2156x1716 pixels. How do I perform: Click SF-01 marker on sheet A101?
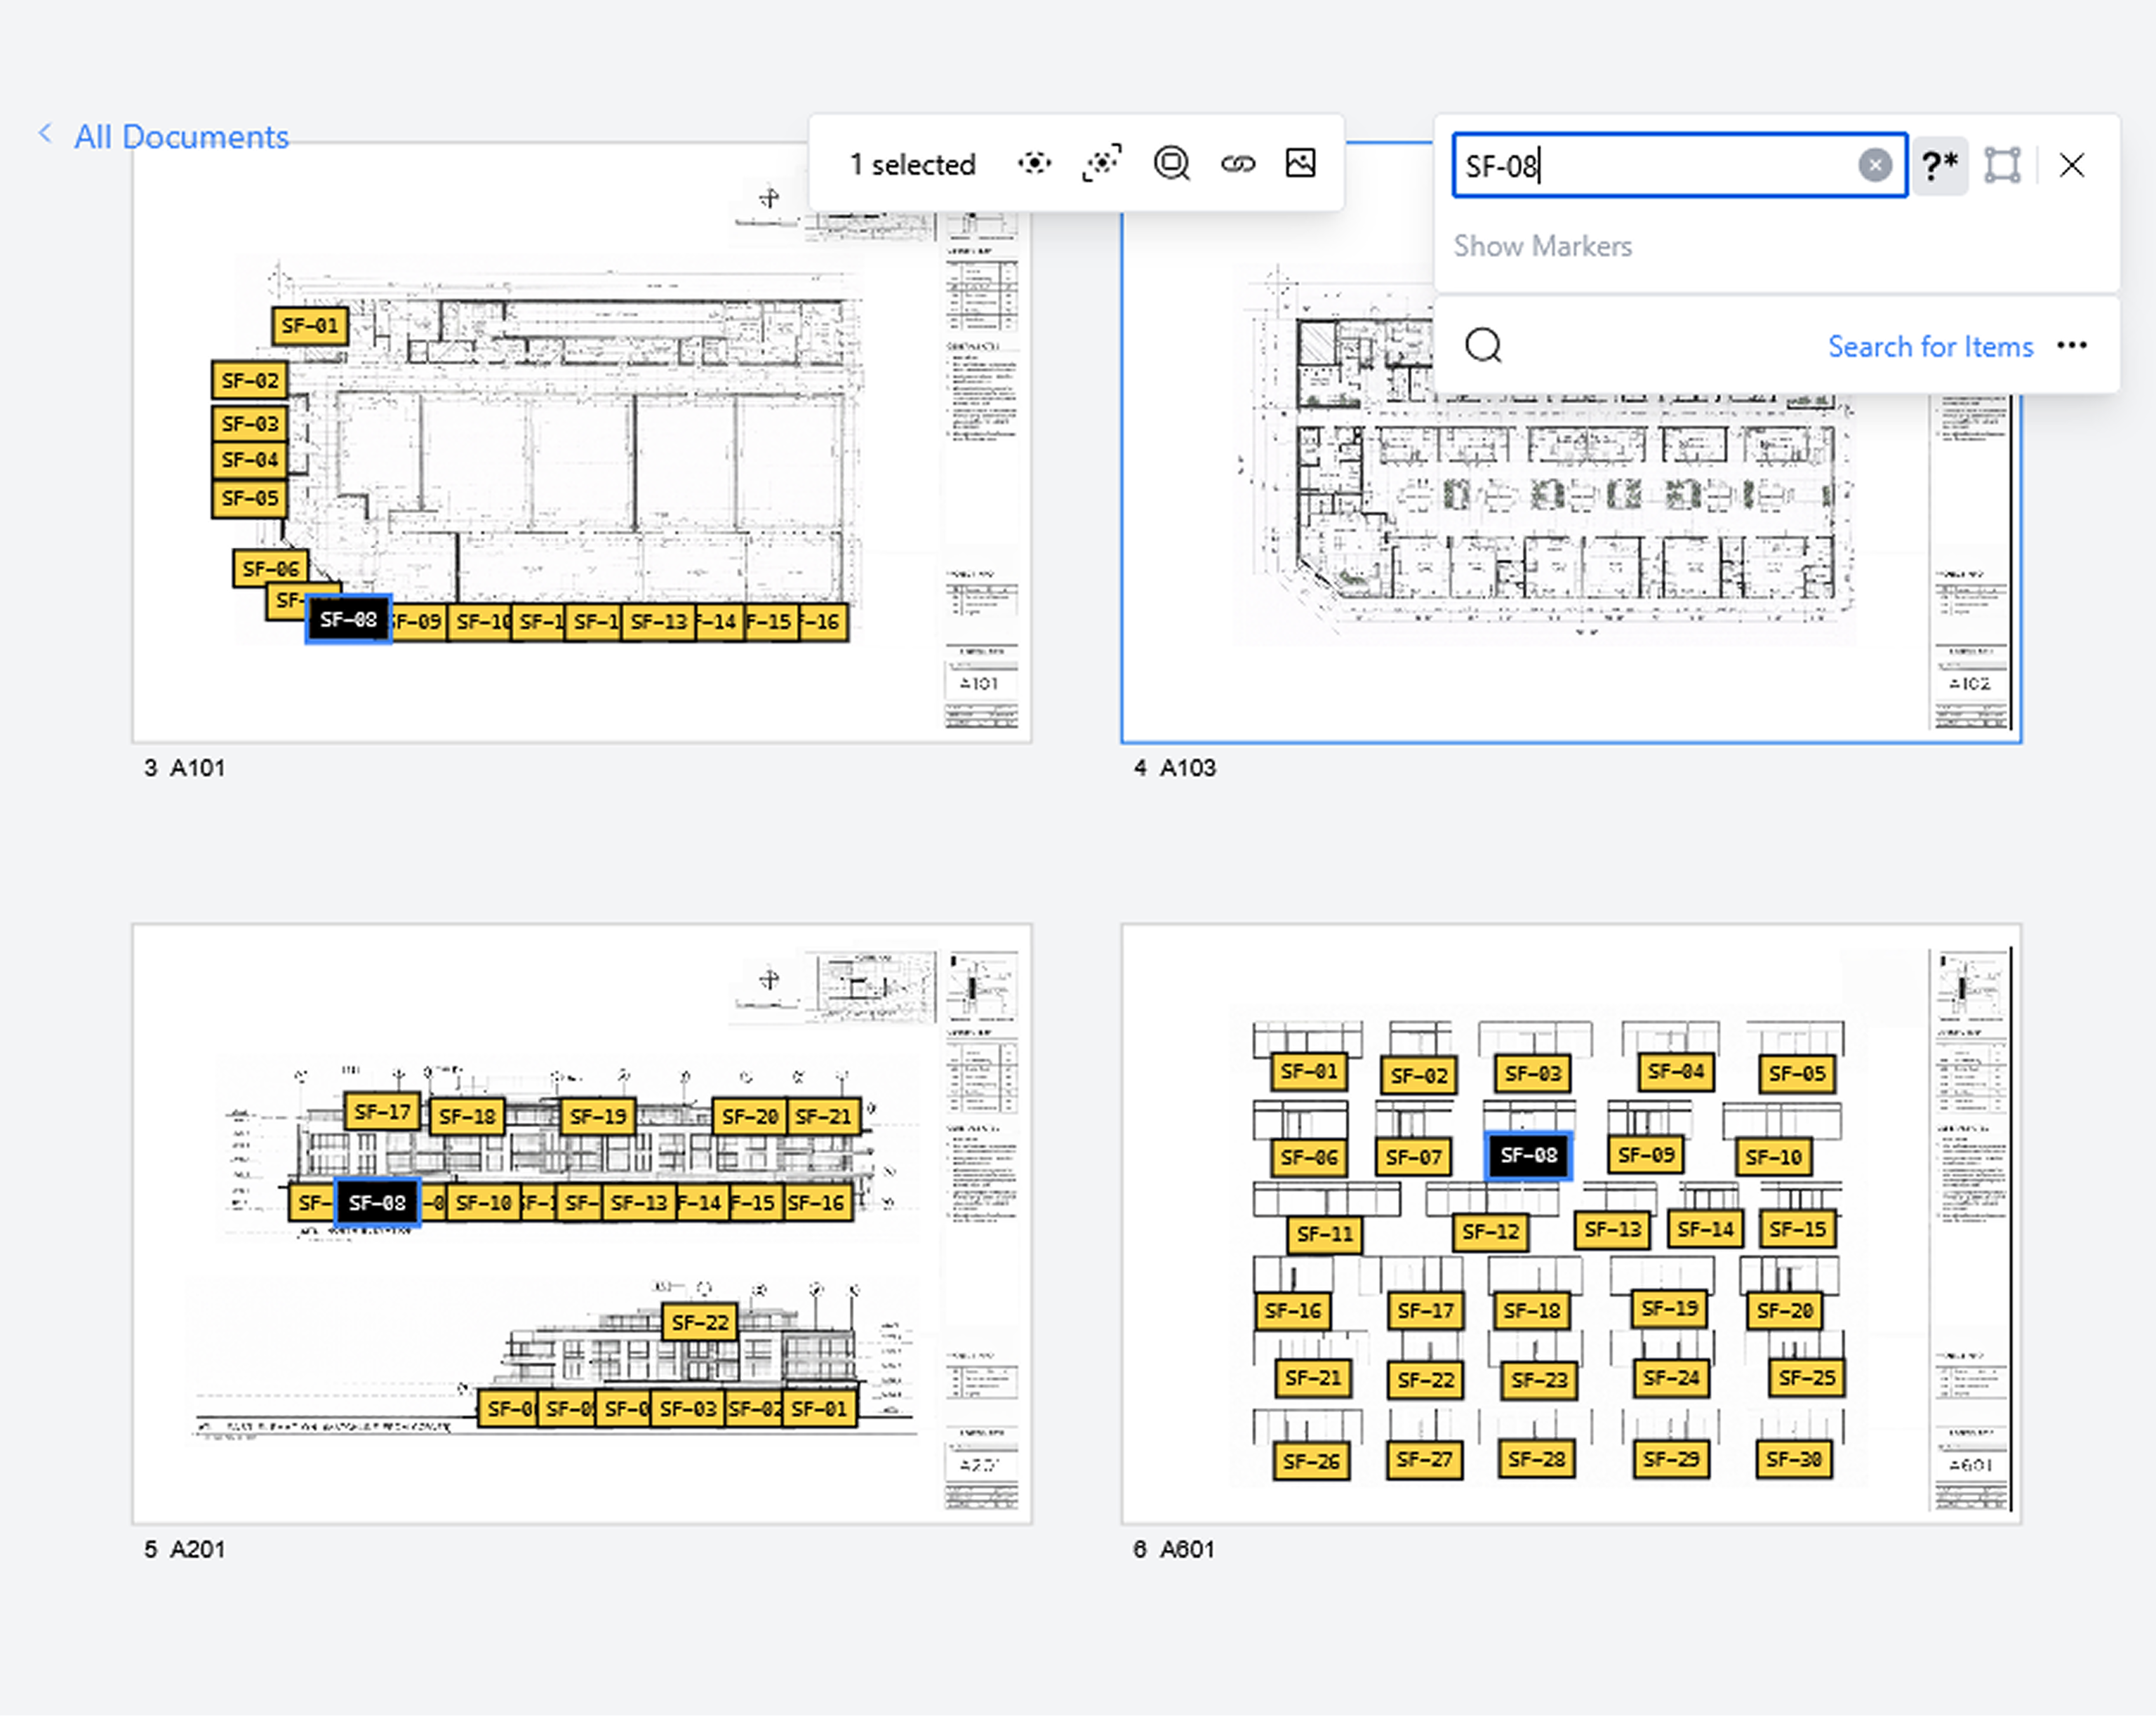point(310,326)
